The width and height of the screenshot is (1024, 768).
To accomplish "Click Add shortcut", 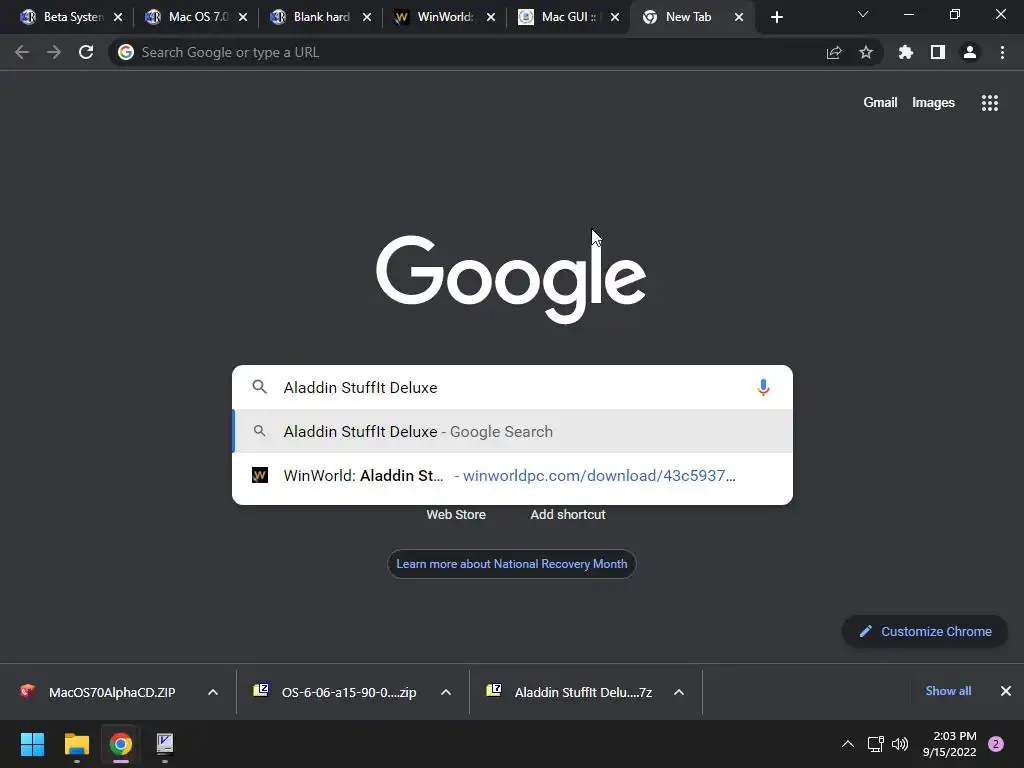I will click(x=568, y=515).
